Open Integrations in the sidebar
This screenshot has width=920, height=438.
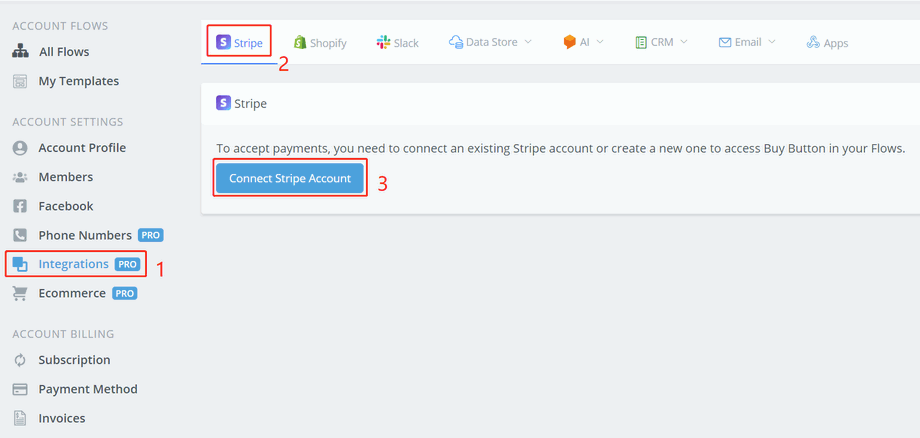tap(73, 264)
